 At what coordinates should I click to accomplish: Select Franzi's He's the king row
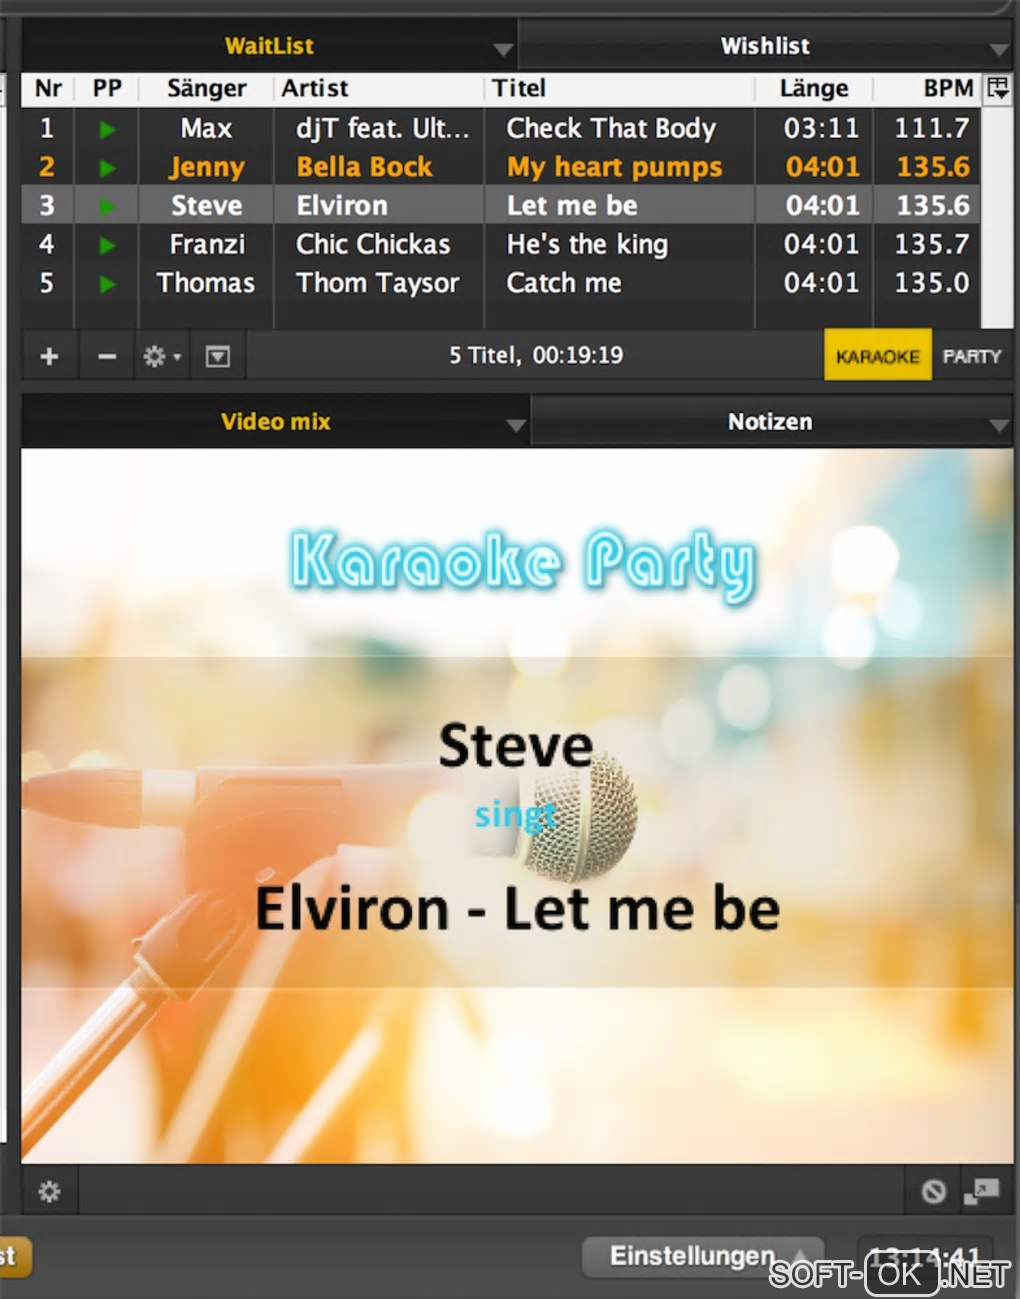pyautogui.click(x=500, y=244)
